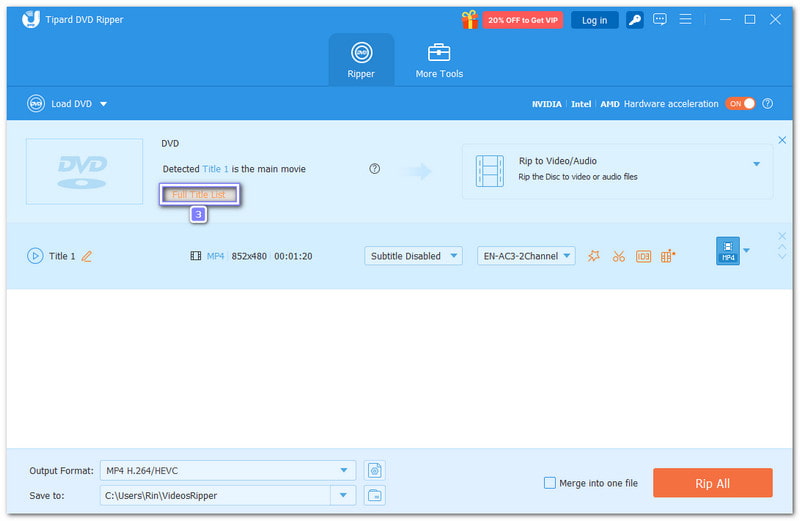Switch to the More Tools tab
This screenshot has width=800, height=521.
(439, 60)
